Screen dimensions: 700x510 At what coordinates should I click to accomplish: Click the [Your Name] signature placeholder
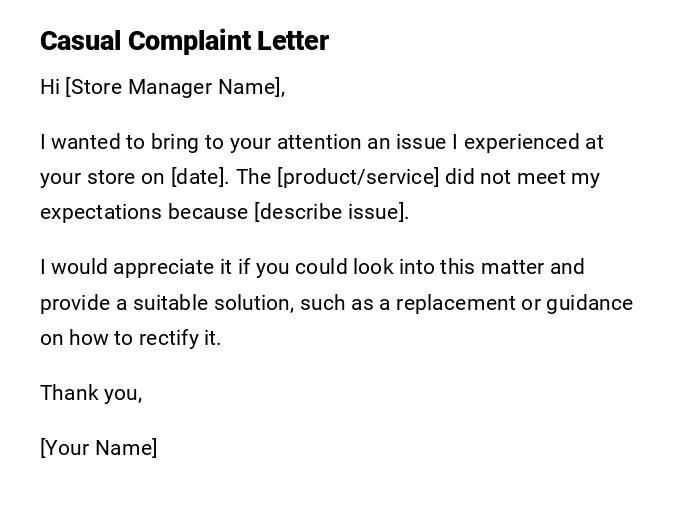pyautogui.click(x=98, y=448)
